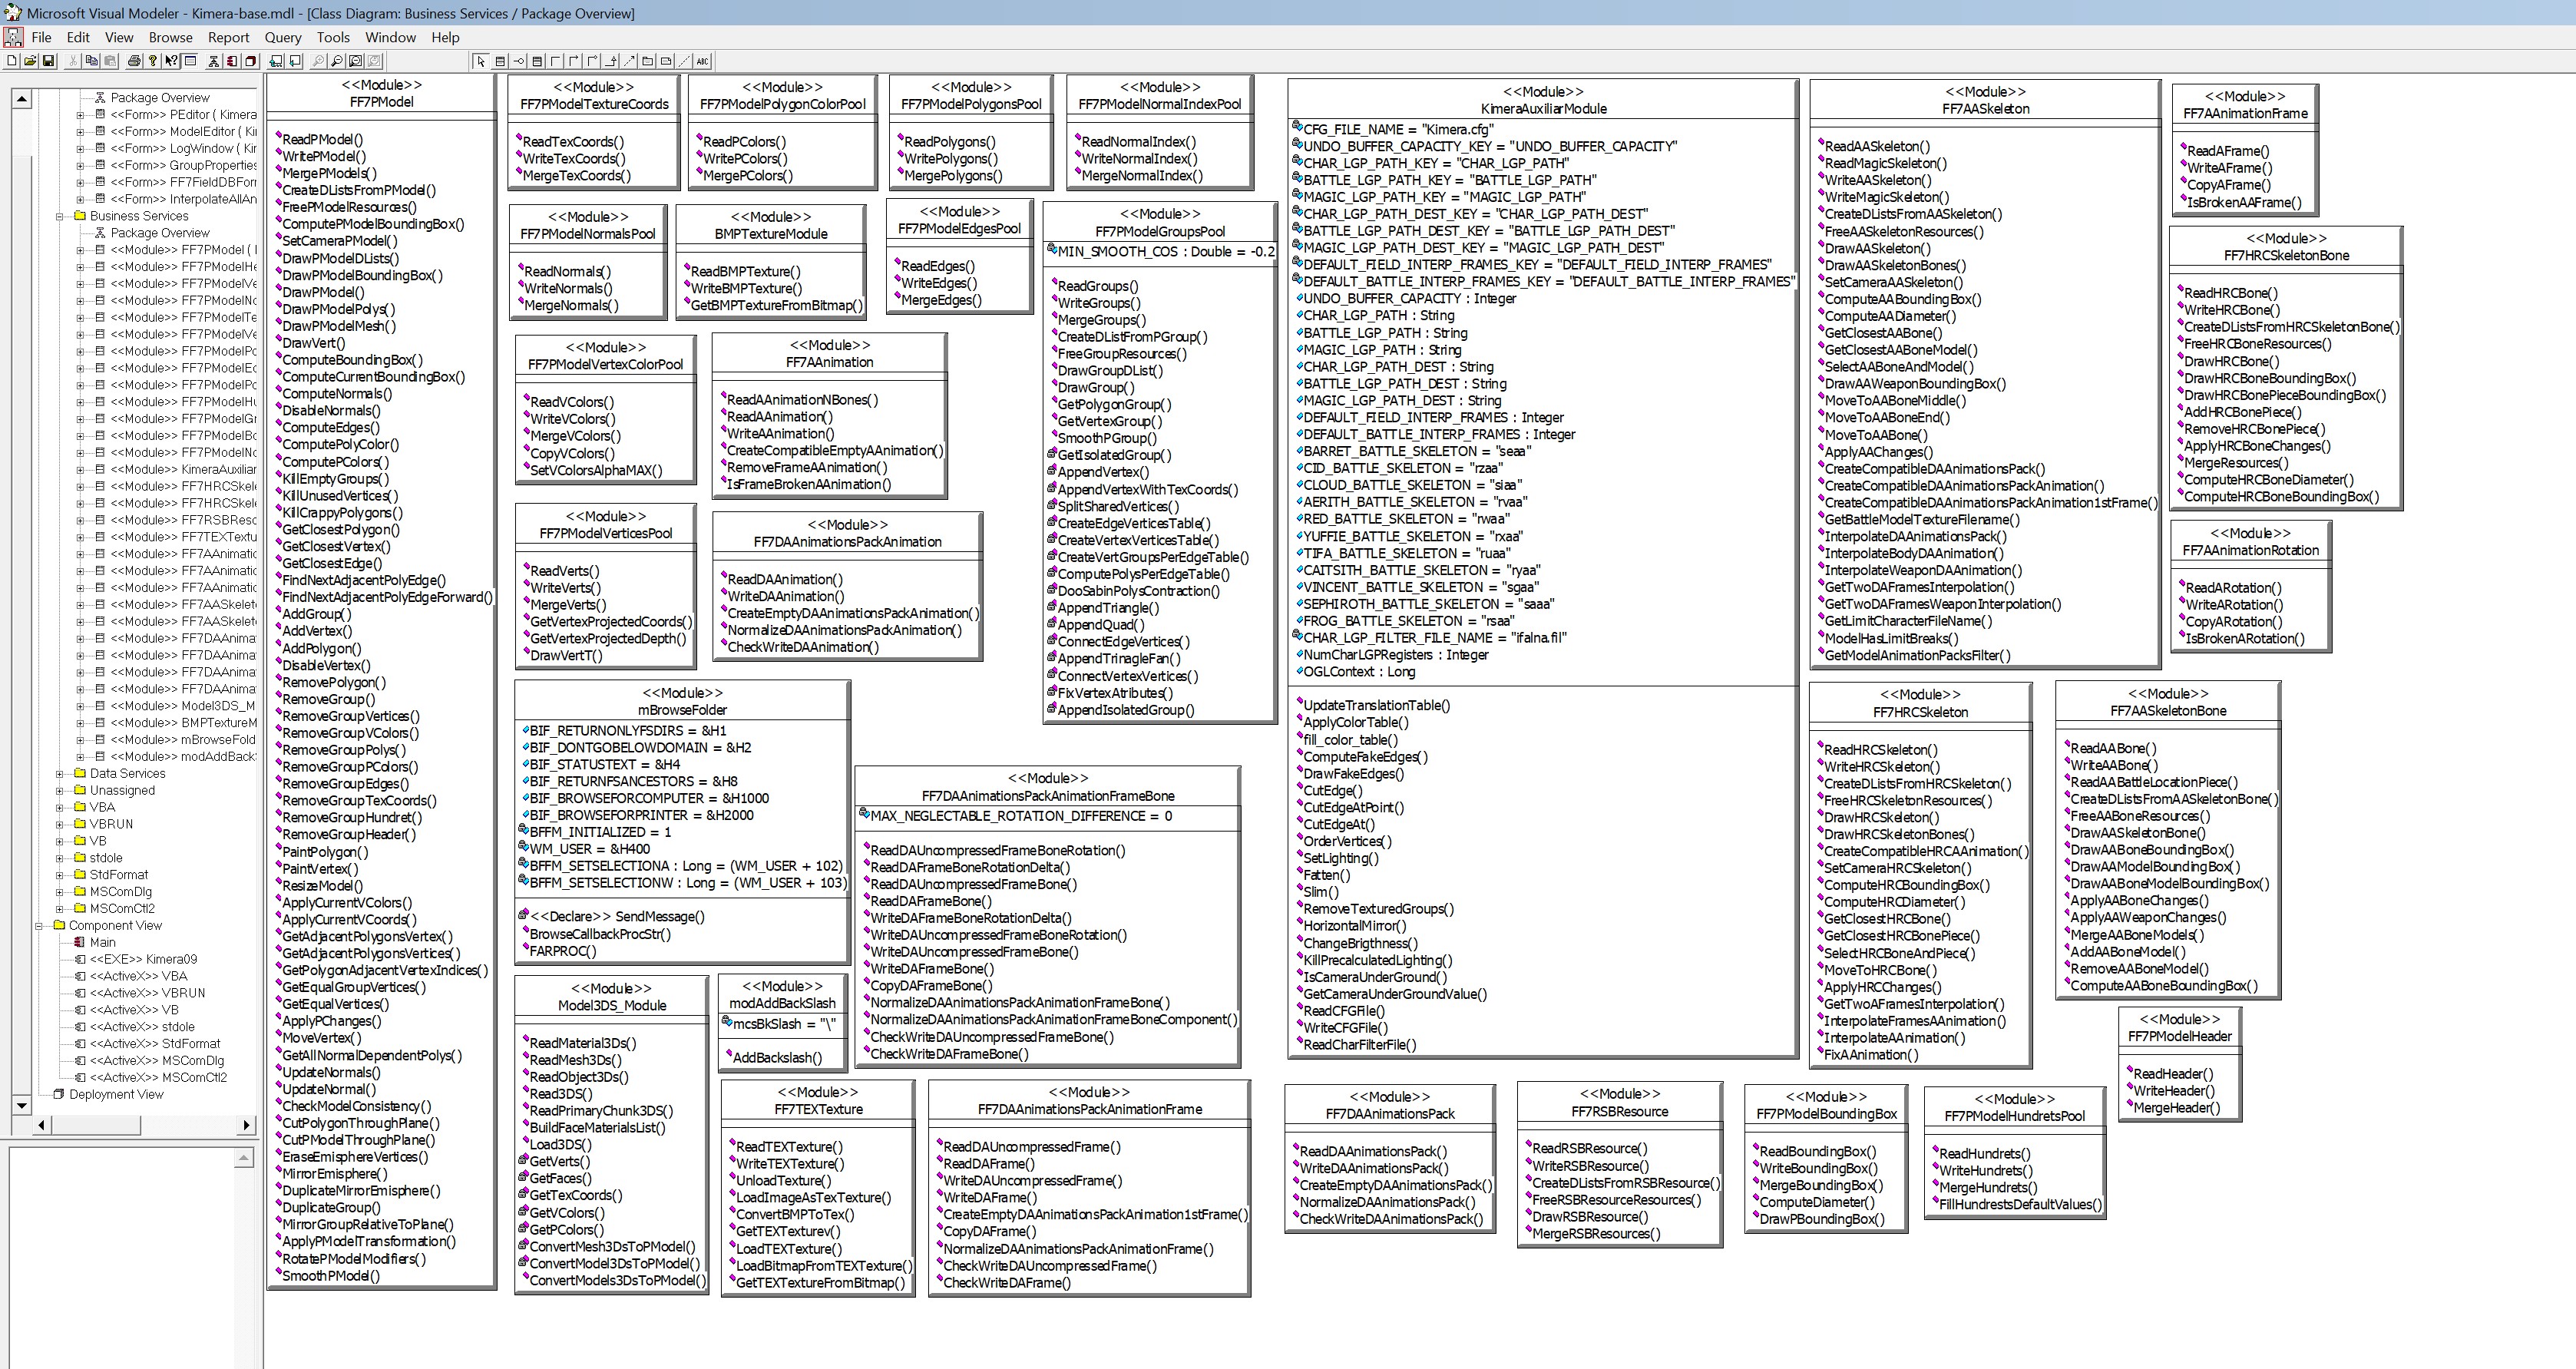Click the Print diagram toolbar icon
Screen dimensions: 2576x1369
coord(134,61)
